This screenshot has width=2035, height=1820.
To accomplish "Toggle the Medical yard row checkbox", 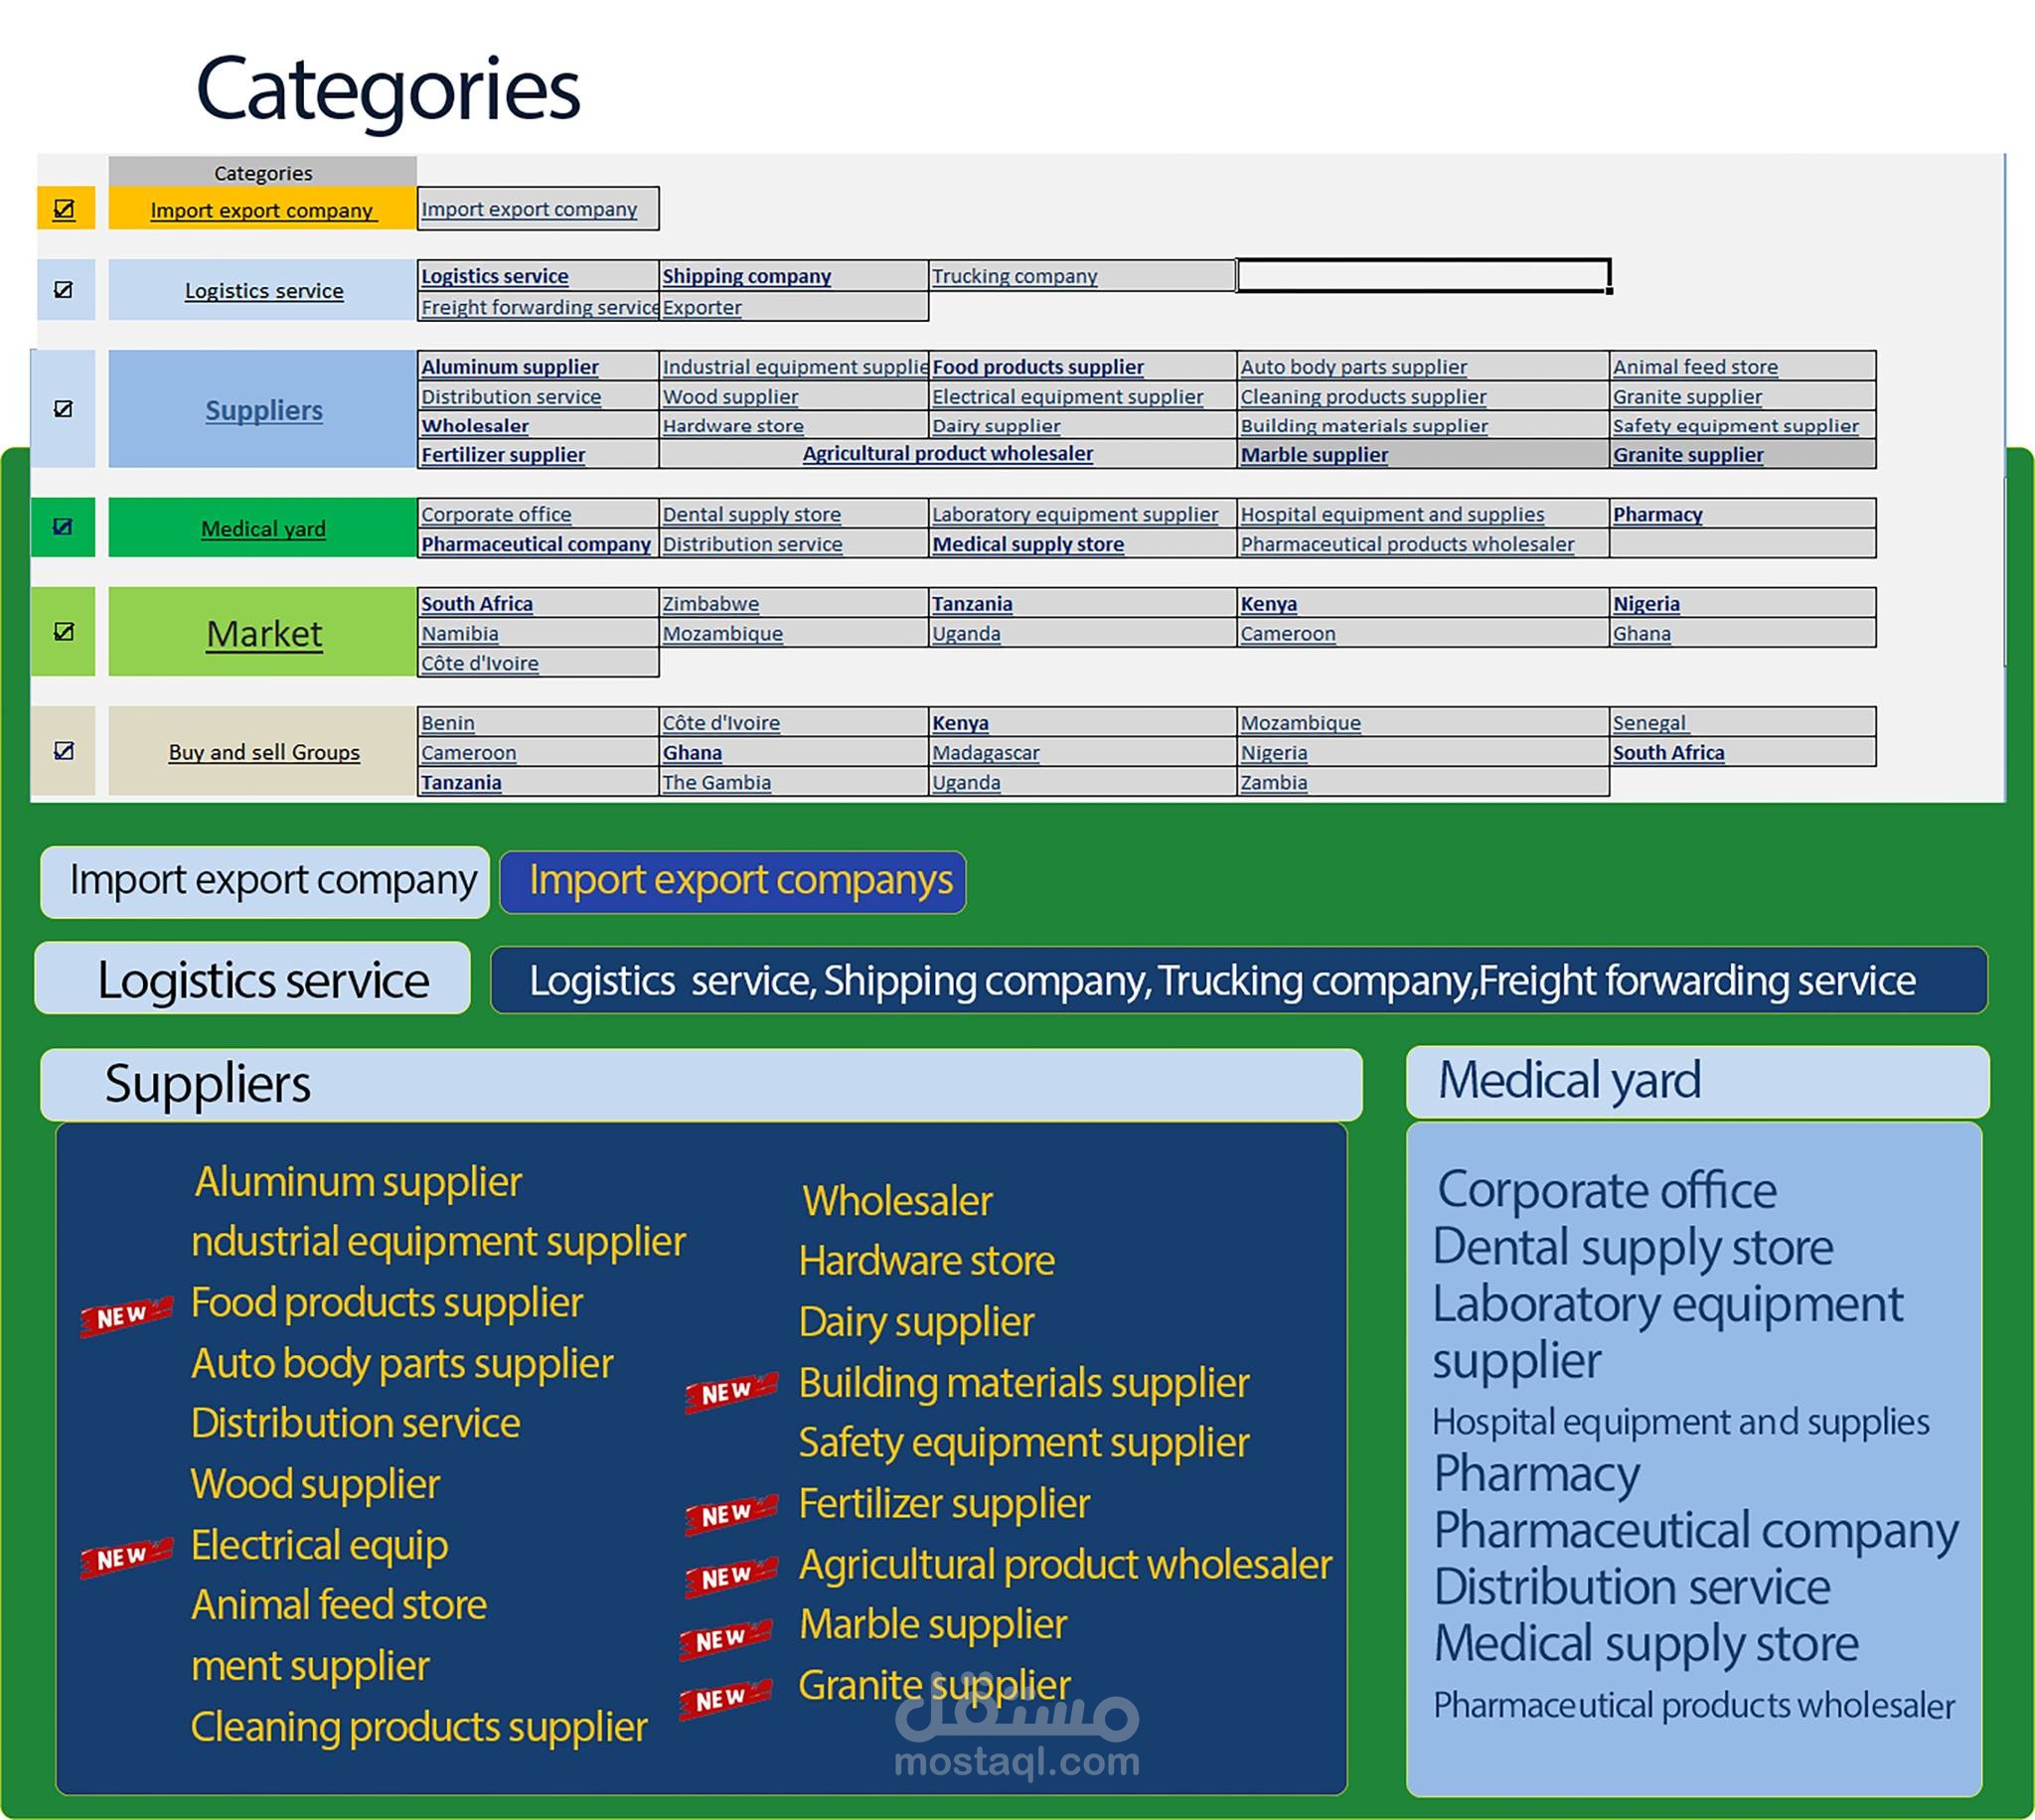I will pos(63,527).
